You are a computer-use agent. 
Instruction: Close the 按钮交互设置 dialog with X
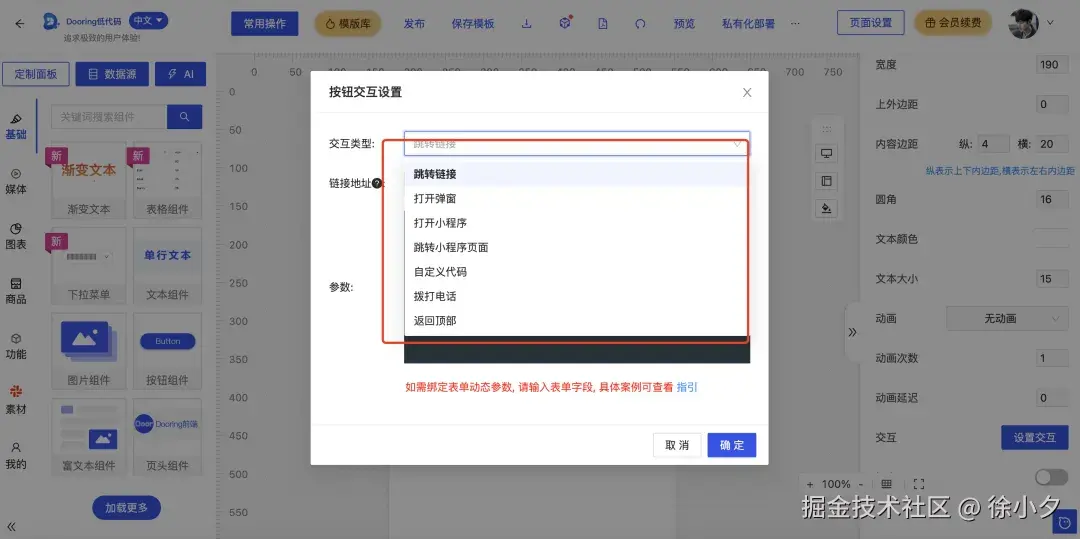(747, 92)
